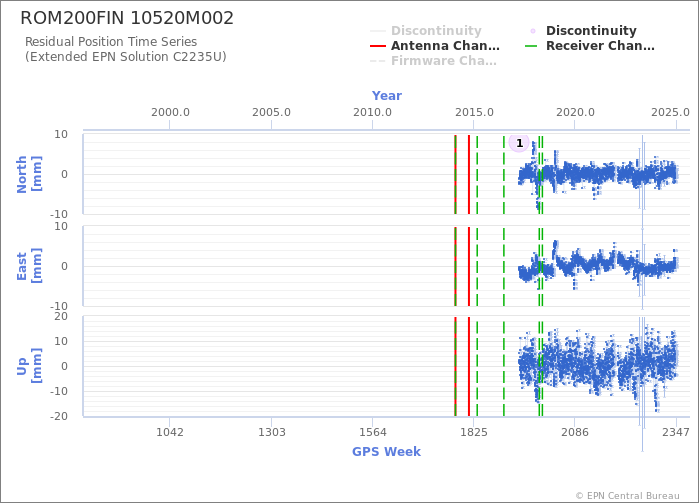The image size is (700, 504).
Task: Click the purple Discontinuity dot symbol in legend
Action: 533,31
